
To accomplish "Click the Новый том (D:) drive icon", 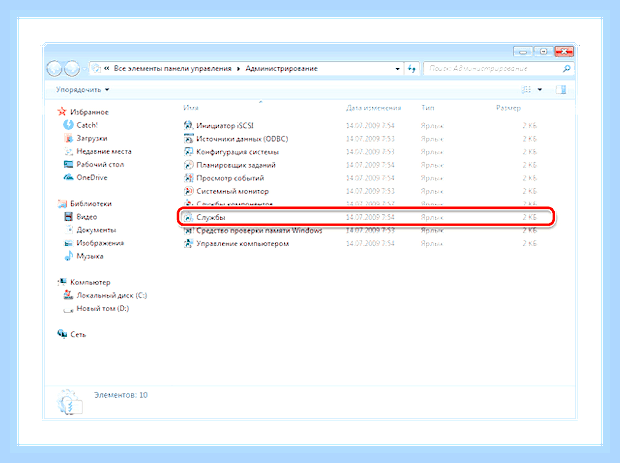I will point(68,309).
